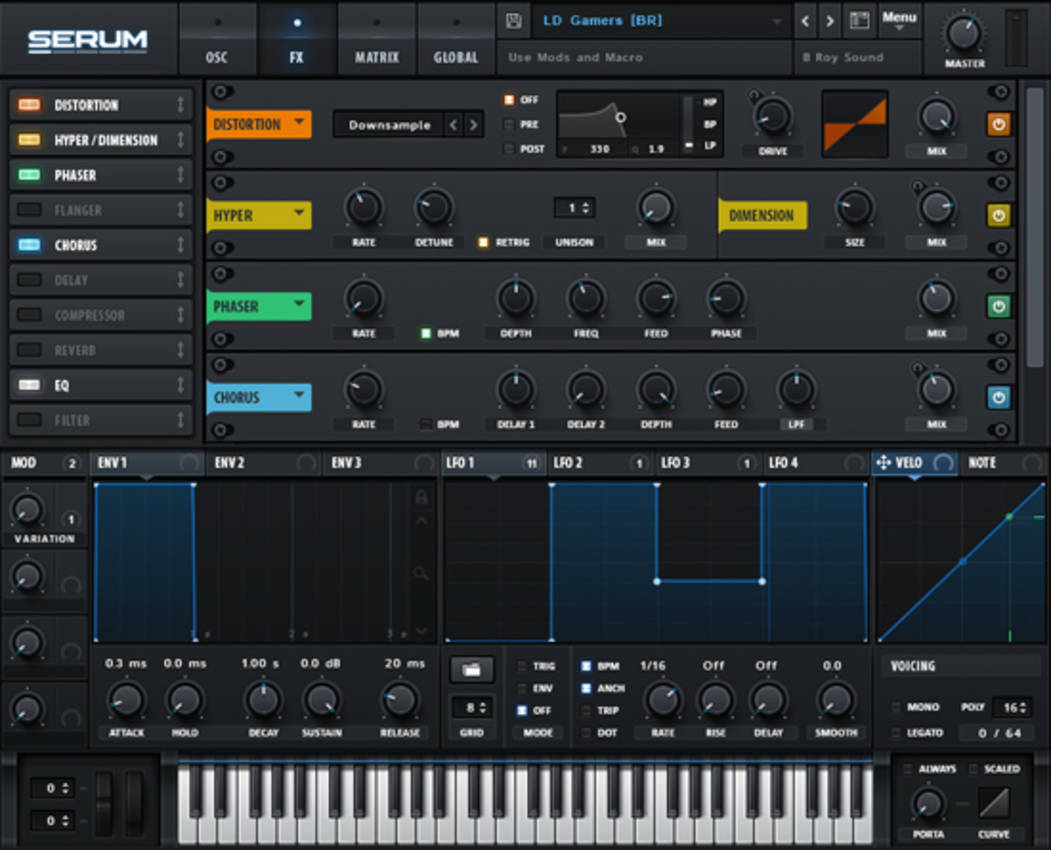Screen dimensions: 1051x850
Task: Toggle LFO ANCH checkbox
Action: [586, 688]
